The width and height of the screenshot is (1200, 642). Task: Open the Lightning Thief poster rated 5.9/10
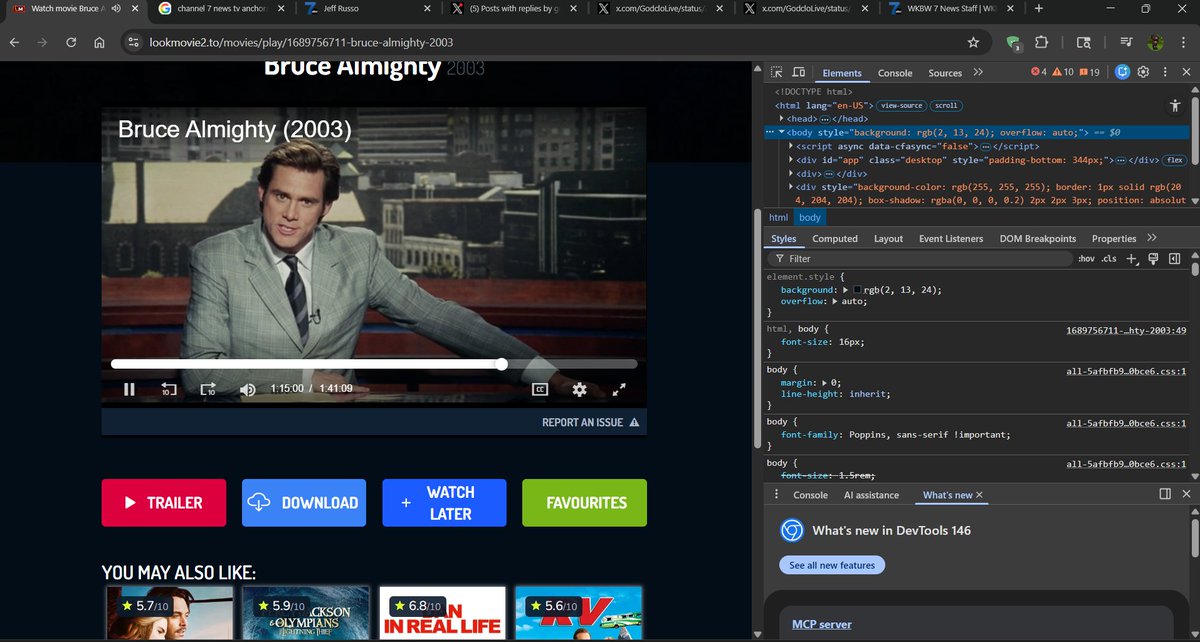[x=306, y=614]
